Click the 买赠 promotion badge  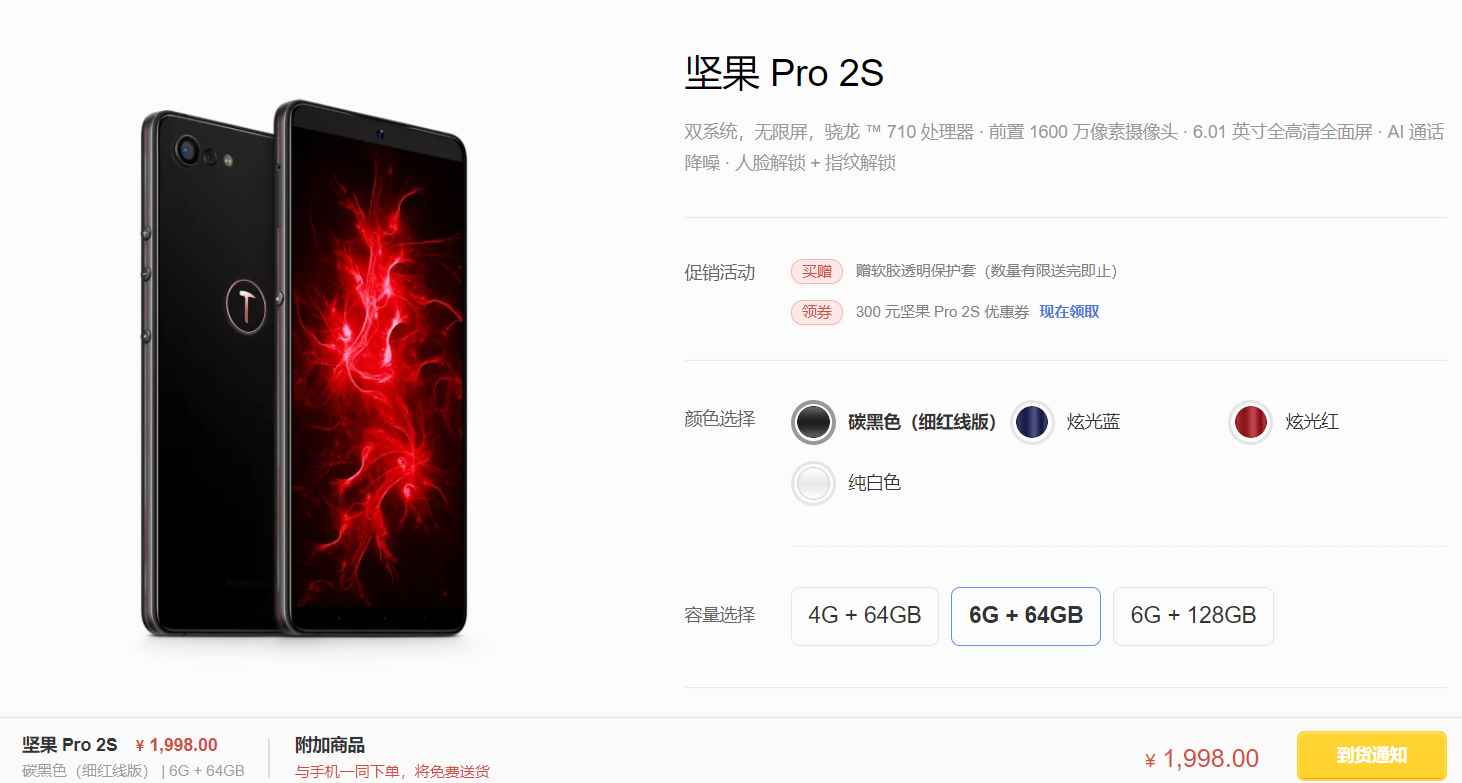(817, 271)
